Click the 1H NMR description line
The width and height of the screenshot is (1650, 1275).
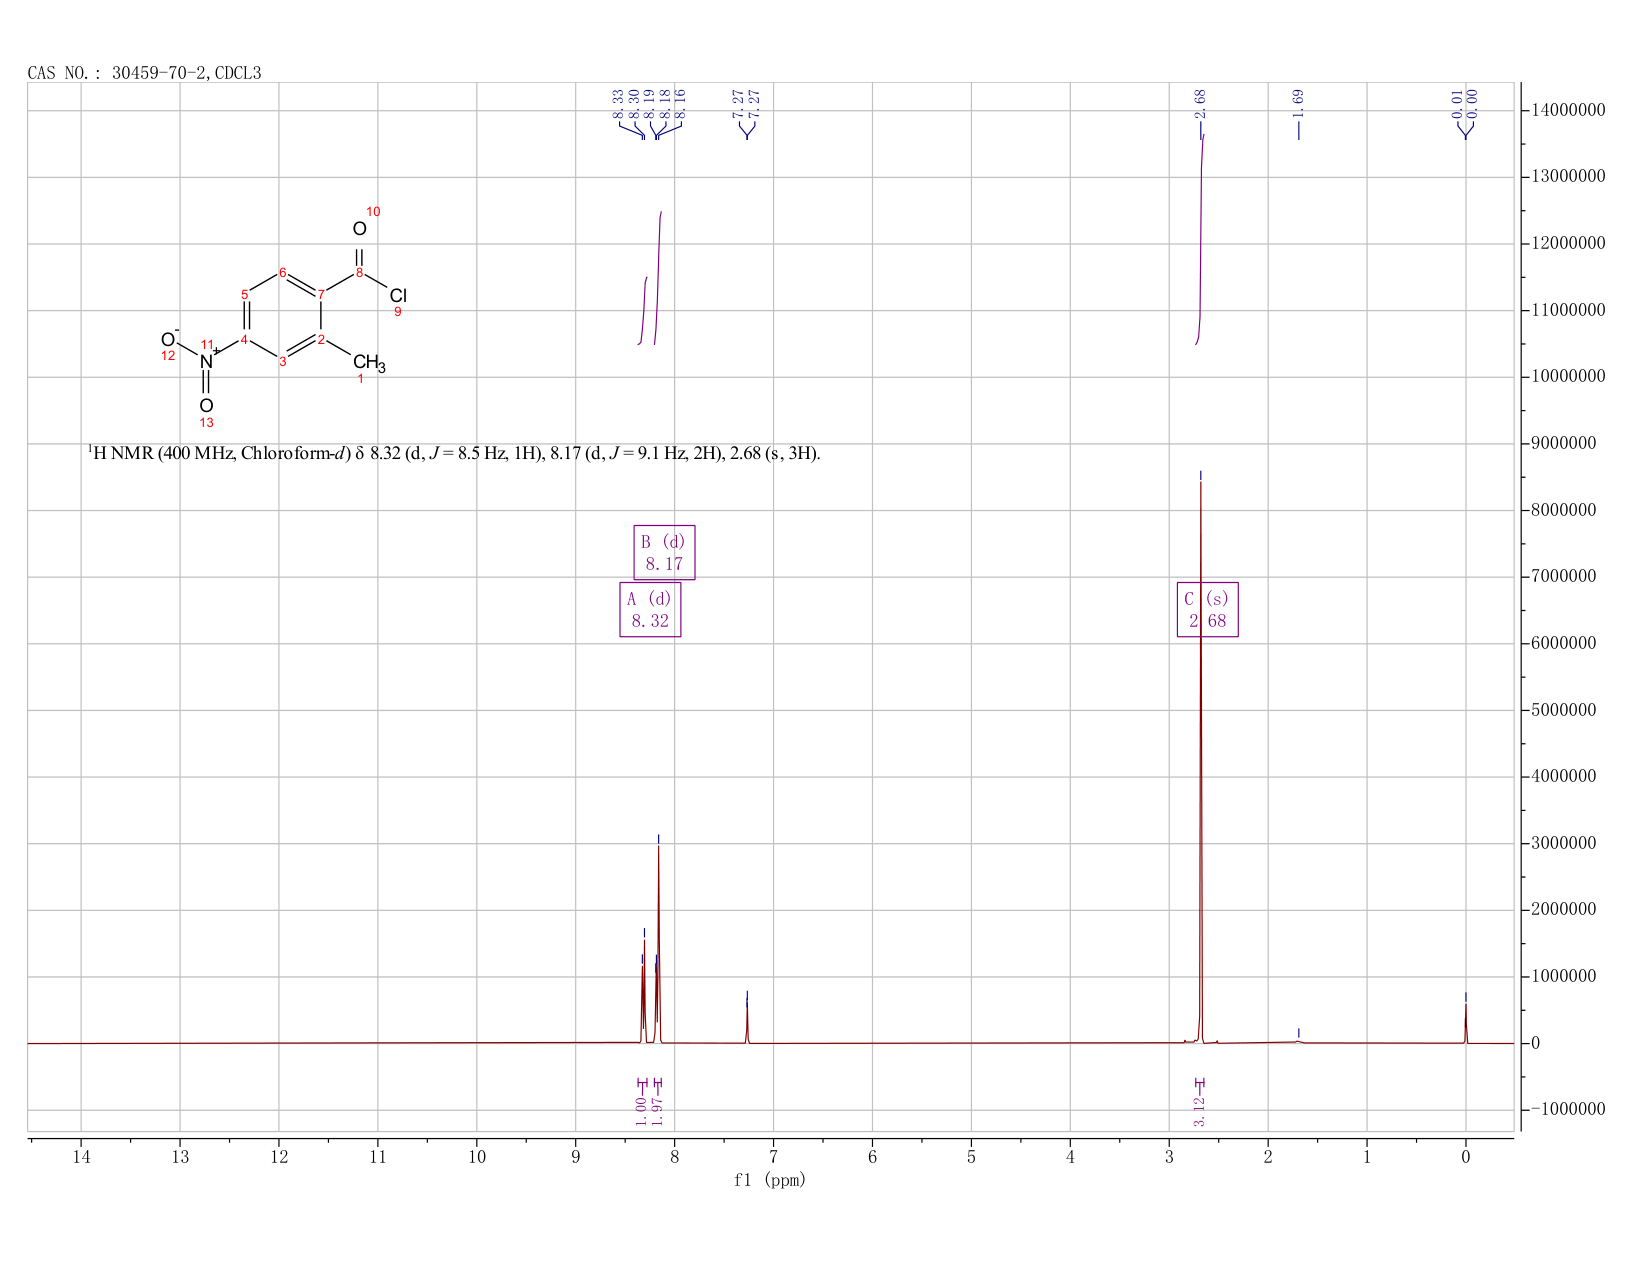point(454,454)
